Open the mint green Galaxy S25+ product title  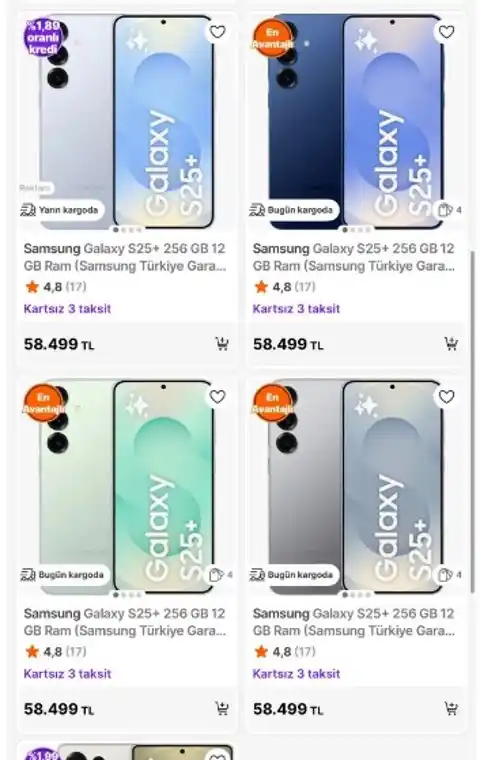[x=125, y=622]
